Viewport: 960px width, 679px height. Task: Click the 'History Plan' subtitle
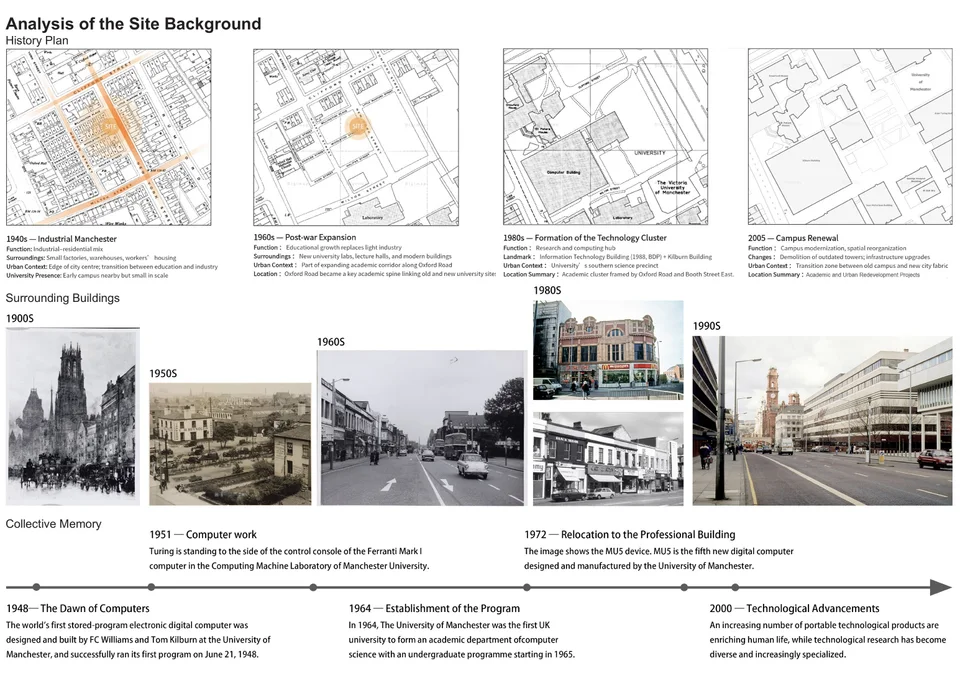[37, 40]
